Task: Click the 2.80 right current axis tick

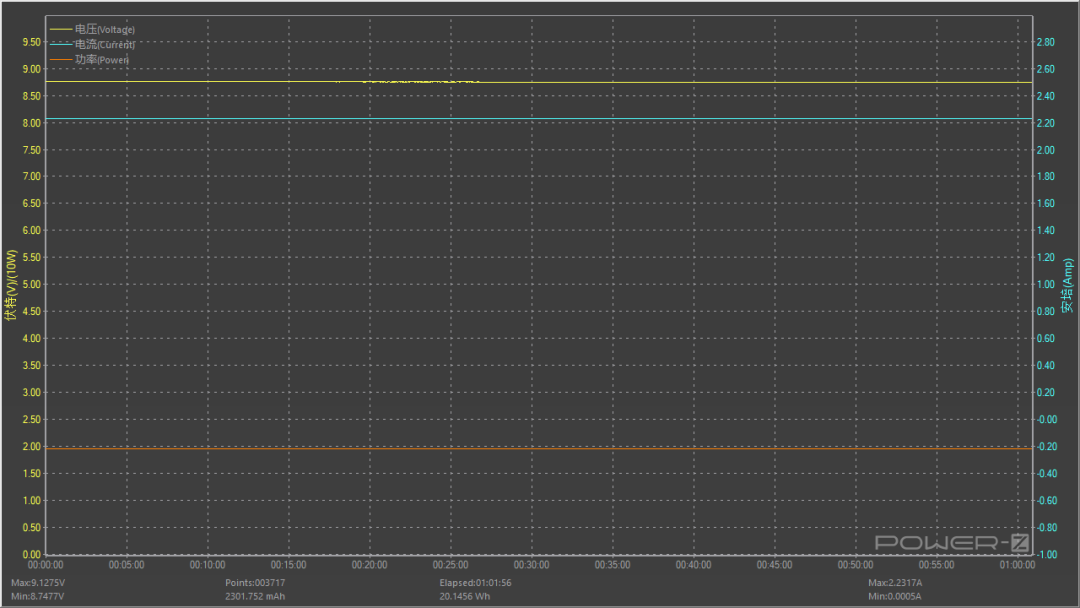Action: coord(1046,42)
